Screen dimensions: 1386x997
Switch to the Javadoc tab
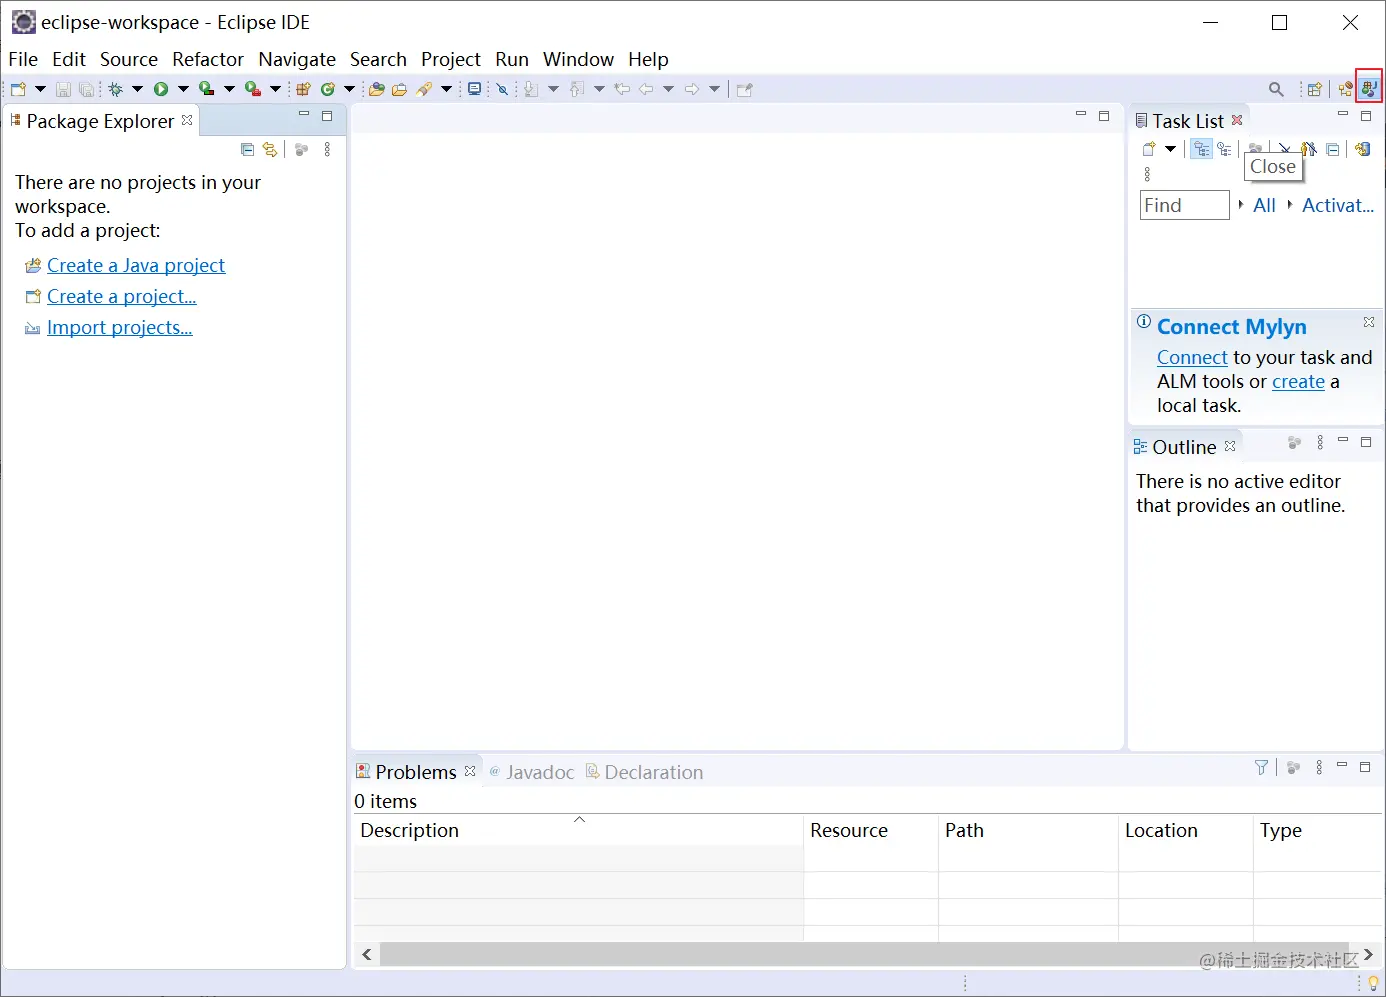(531, 772)
